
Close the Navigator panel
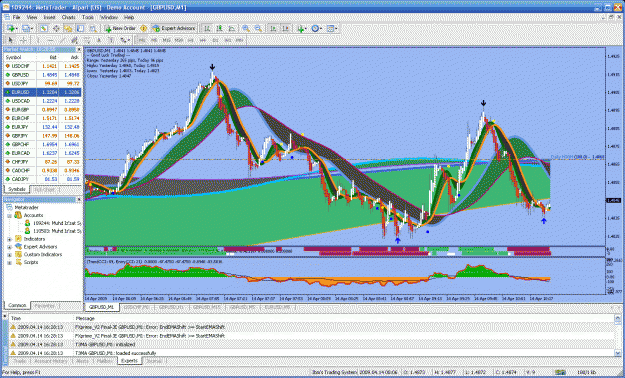click(x=79, y=199)
